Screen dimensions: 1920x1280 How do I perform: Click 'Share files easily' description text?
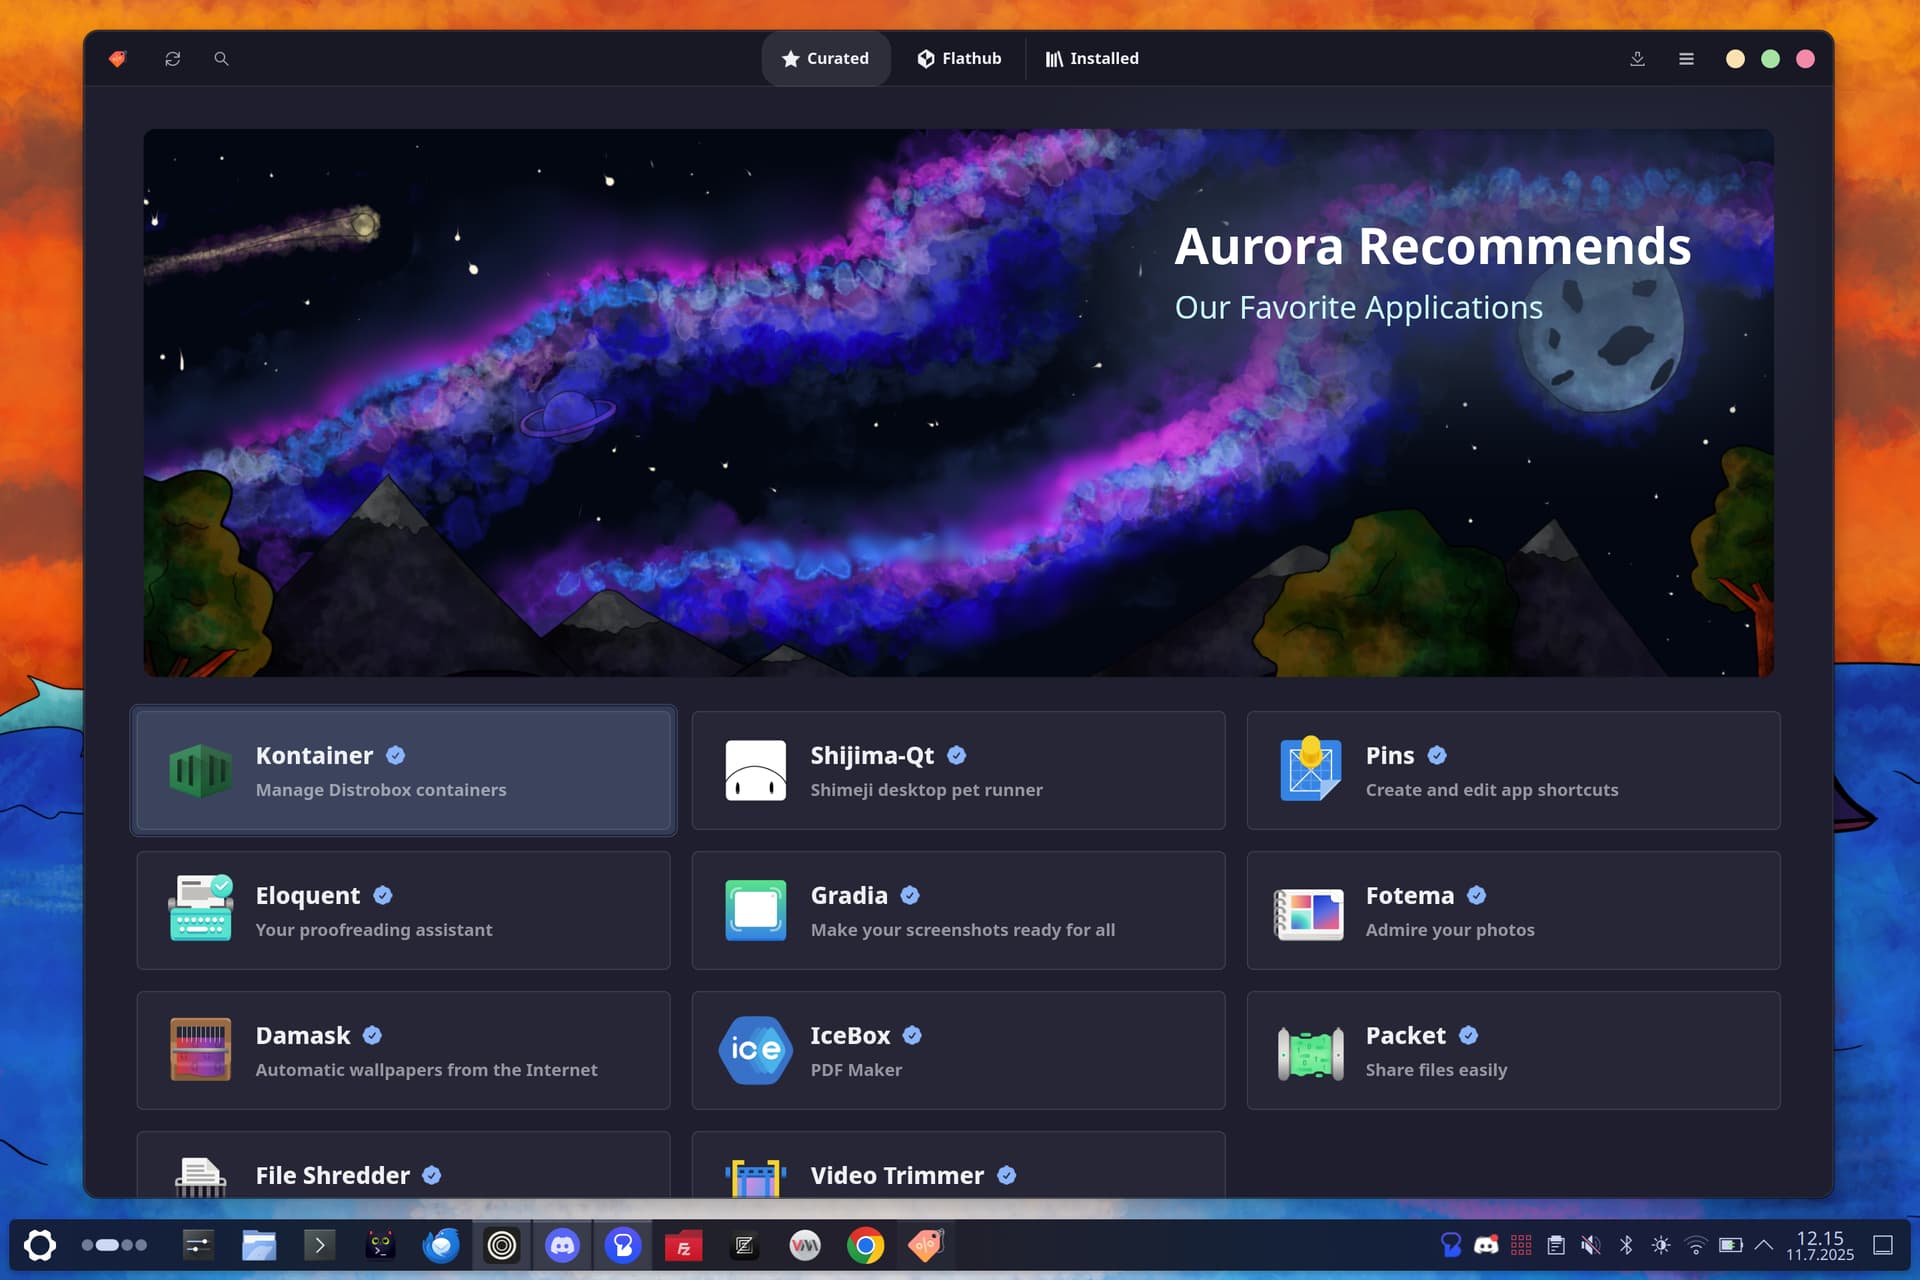click(x=1436, y=1070)
